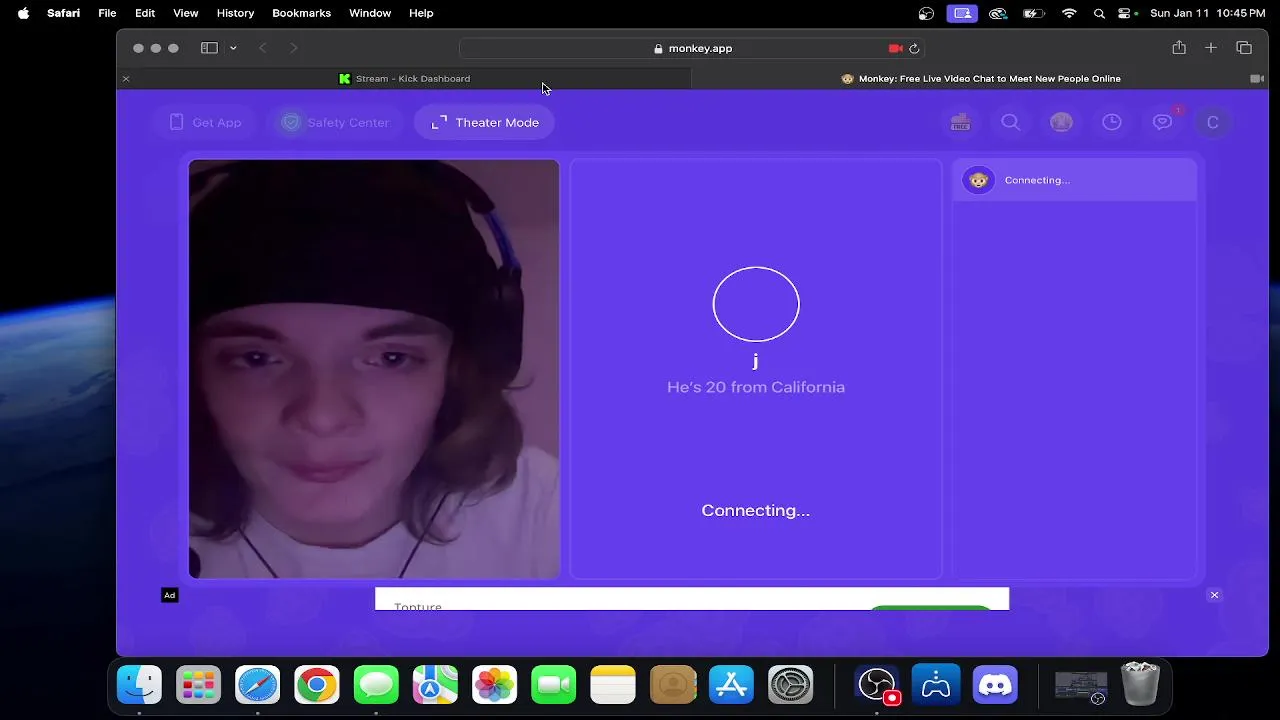
Task: Open the Trash in the Dock
Action: click(x=1140, y=684)
